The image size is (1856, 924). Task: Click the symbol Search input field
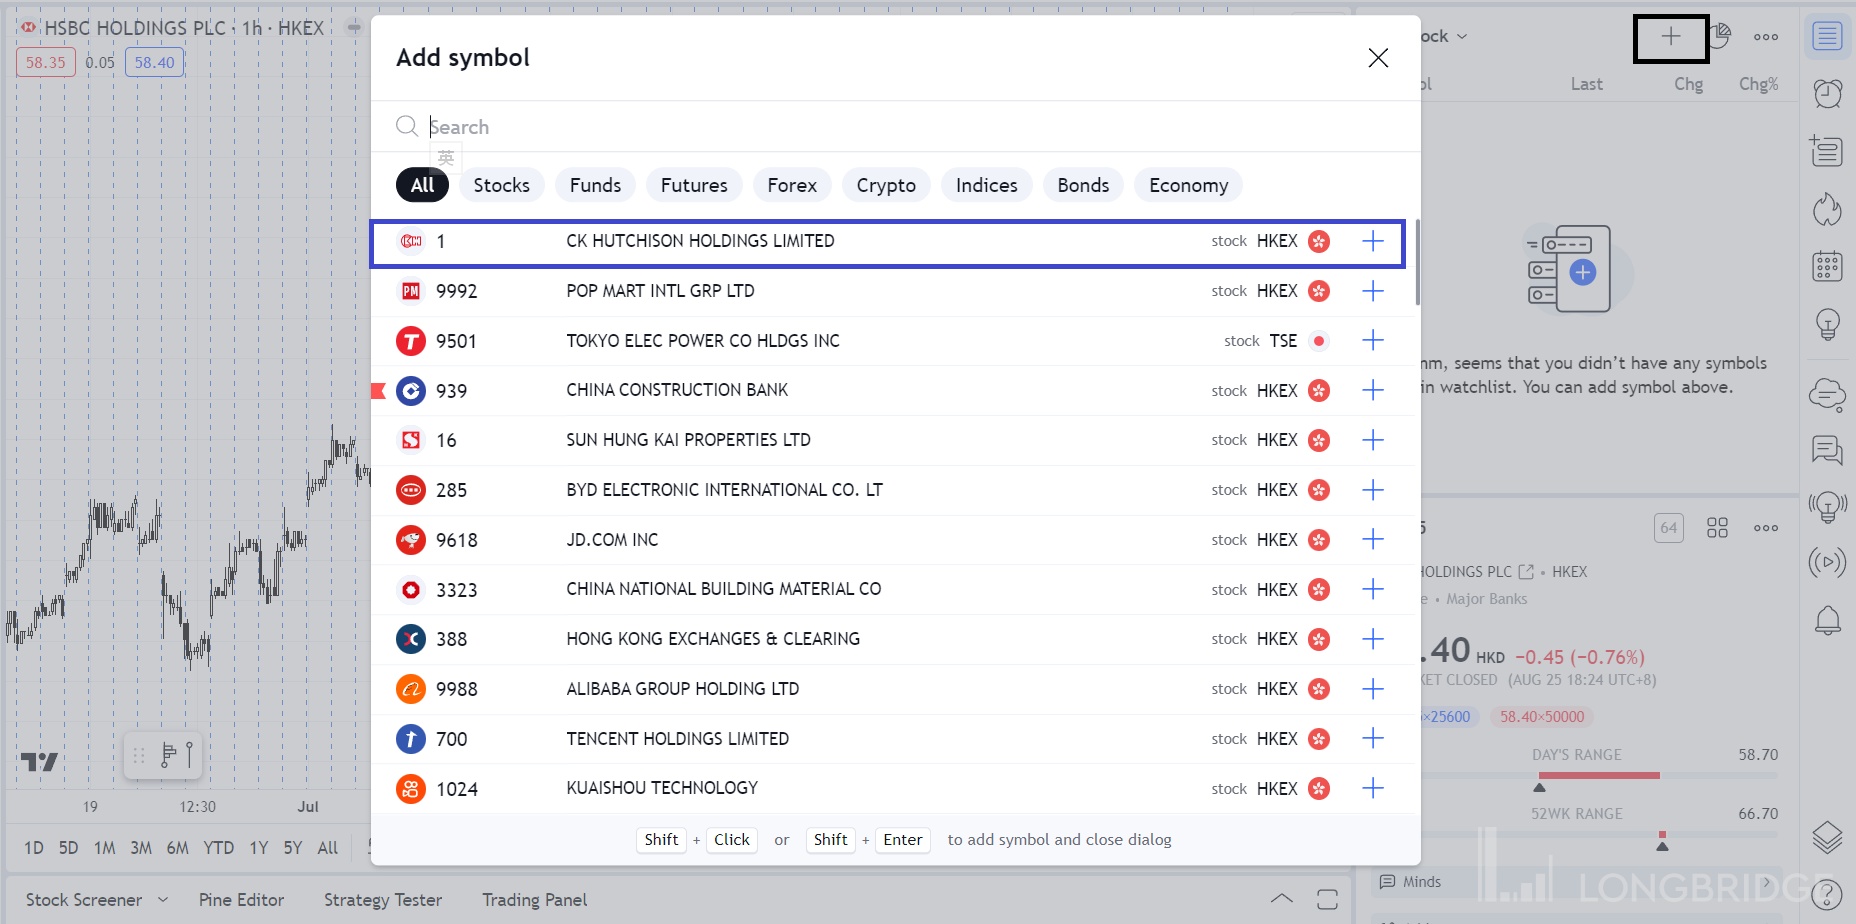click(x=900, y=127)
